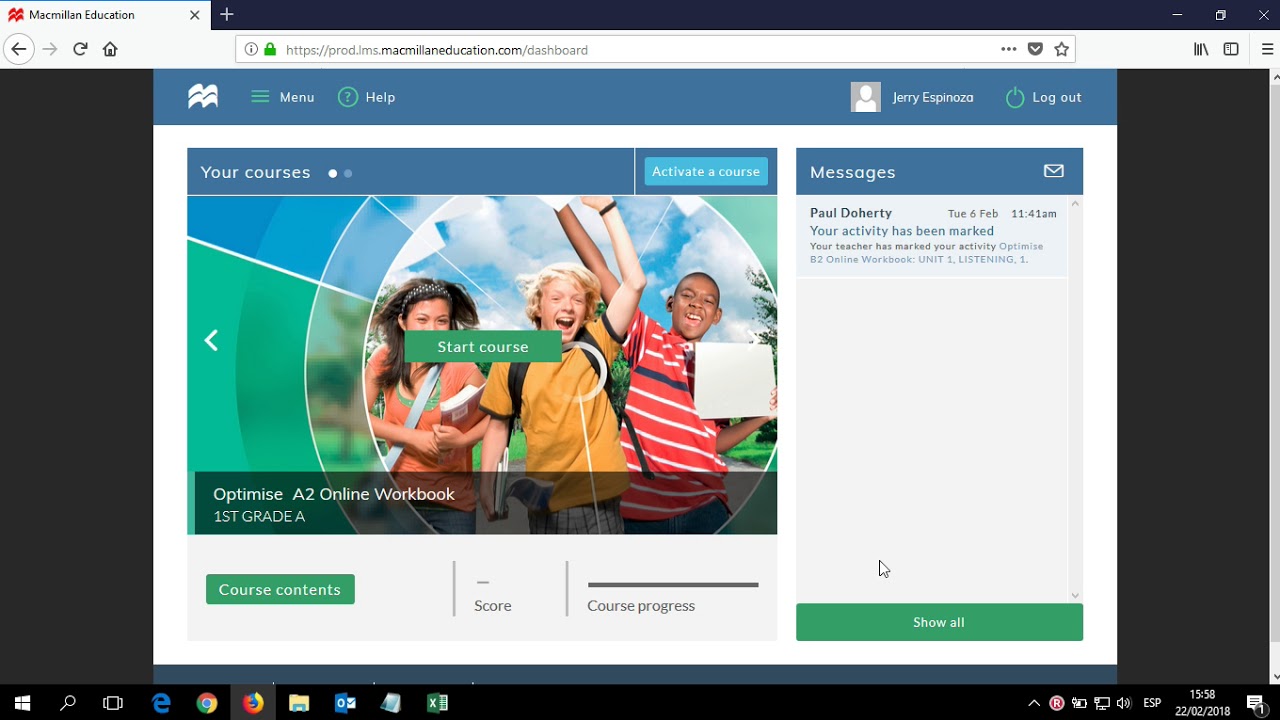Click the Log out power icon
1280x720 pixels.
[1015, 97]
